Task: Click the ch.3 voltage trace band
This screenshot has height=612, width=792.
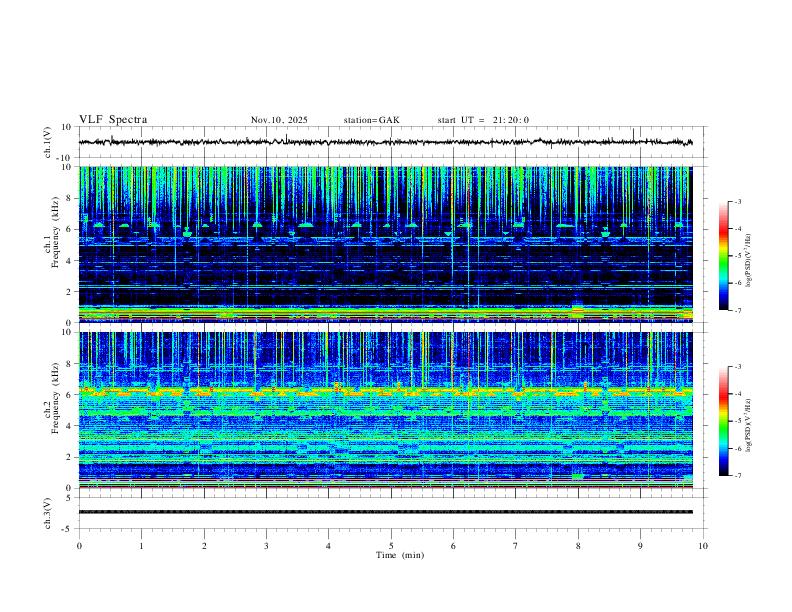Action: 385,512
